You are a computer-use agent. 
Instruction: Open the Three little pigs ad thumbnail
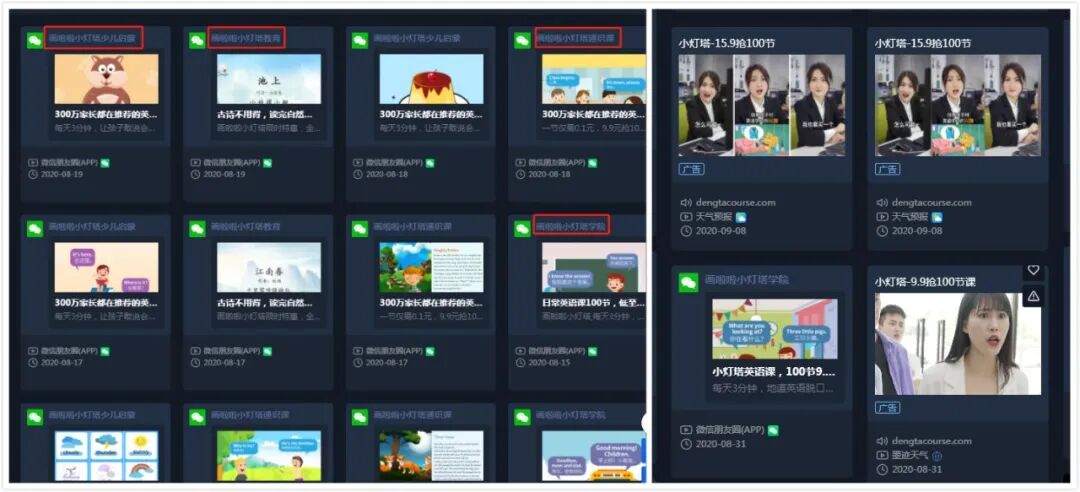point(775,329)
